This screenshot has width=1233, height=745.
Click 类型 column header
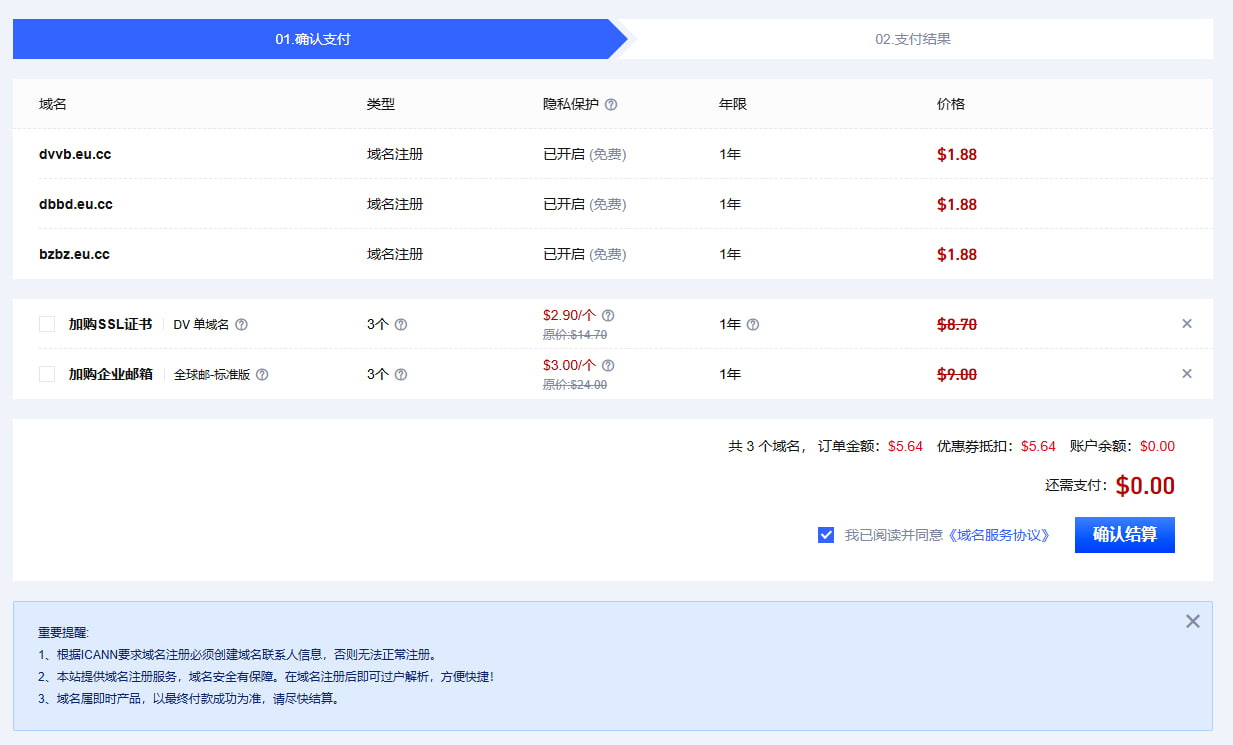point(381,104)
